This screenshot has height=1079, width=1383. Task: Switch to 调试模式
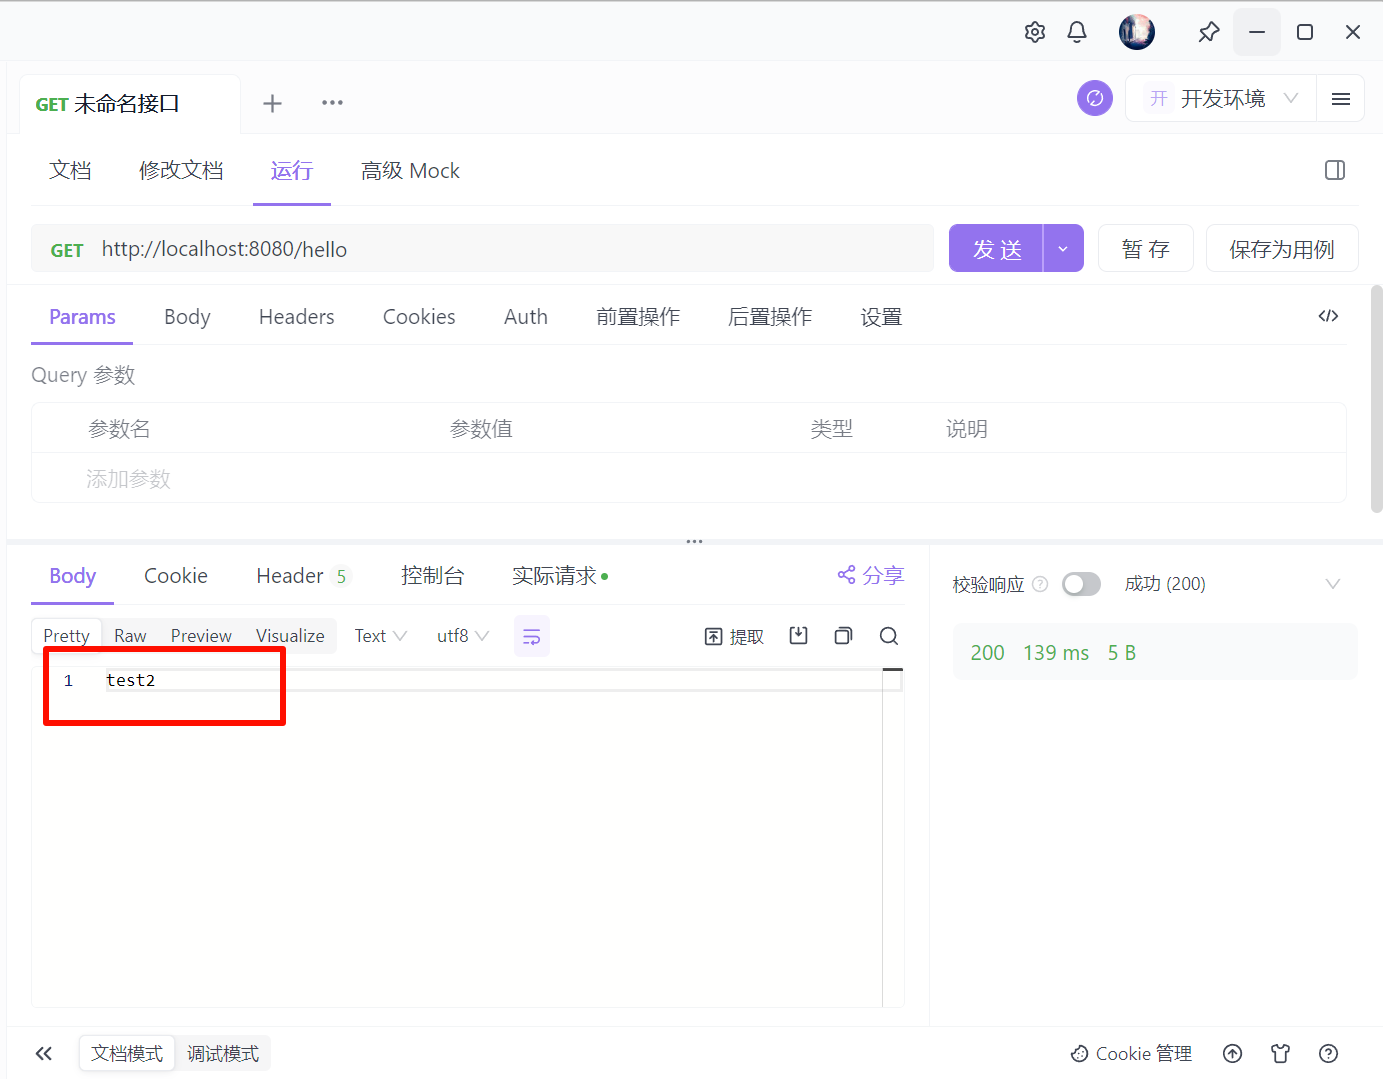coord(223,1053)
